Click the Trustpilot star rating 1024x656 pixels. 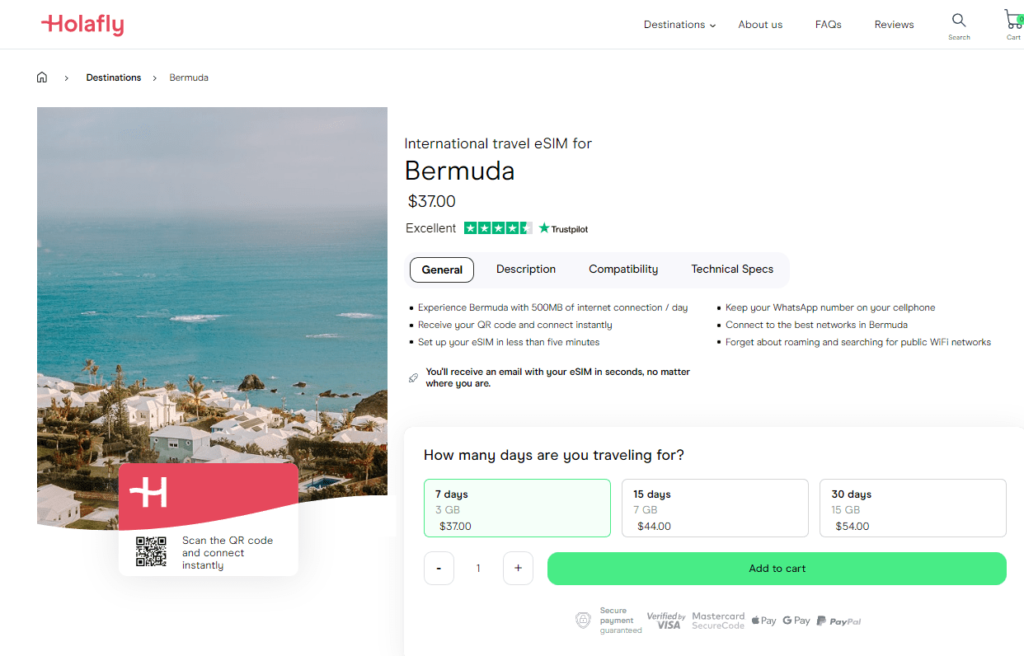(498, 228)
